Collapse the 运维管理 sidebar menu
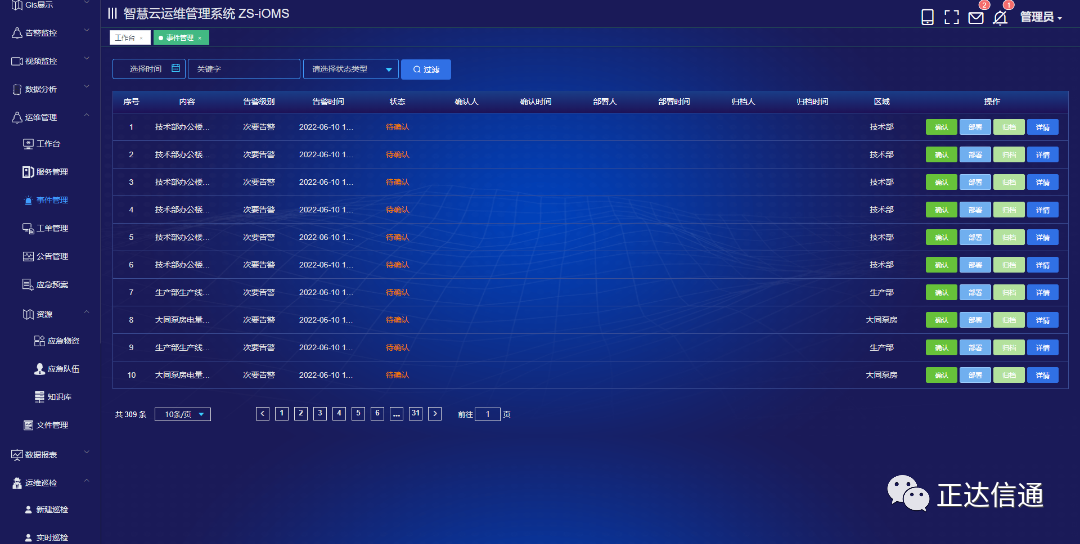 coord(50,118)
